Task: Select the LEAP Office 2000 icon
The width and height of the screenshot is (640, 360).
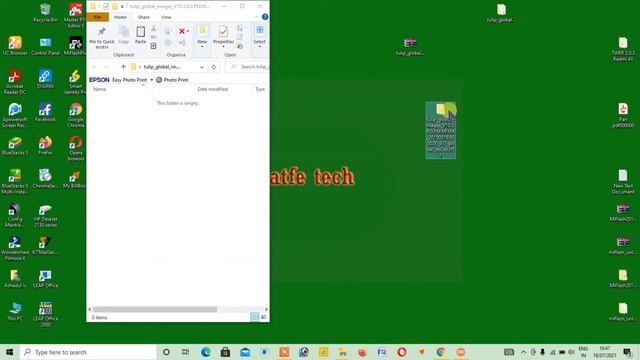Action: point(45,314)
